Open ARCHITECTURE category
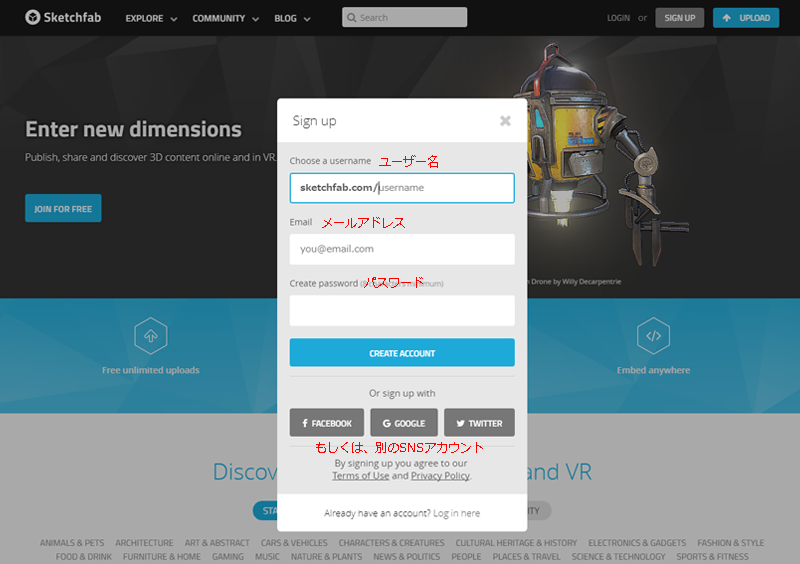800x564 pixels. click(x=144, y=543)
